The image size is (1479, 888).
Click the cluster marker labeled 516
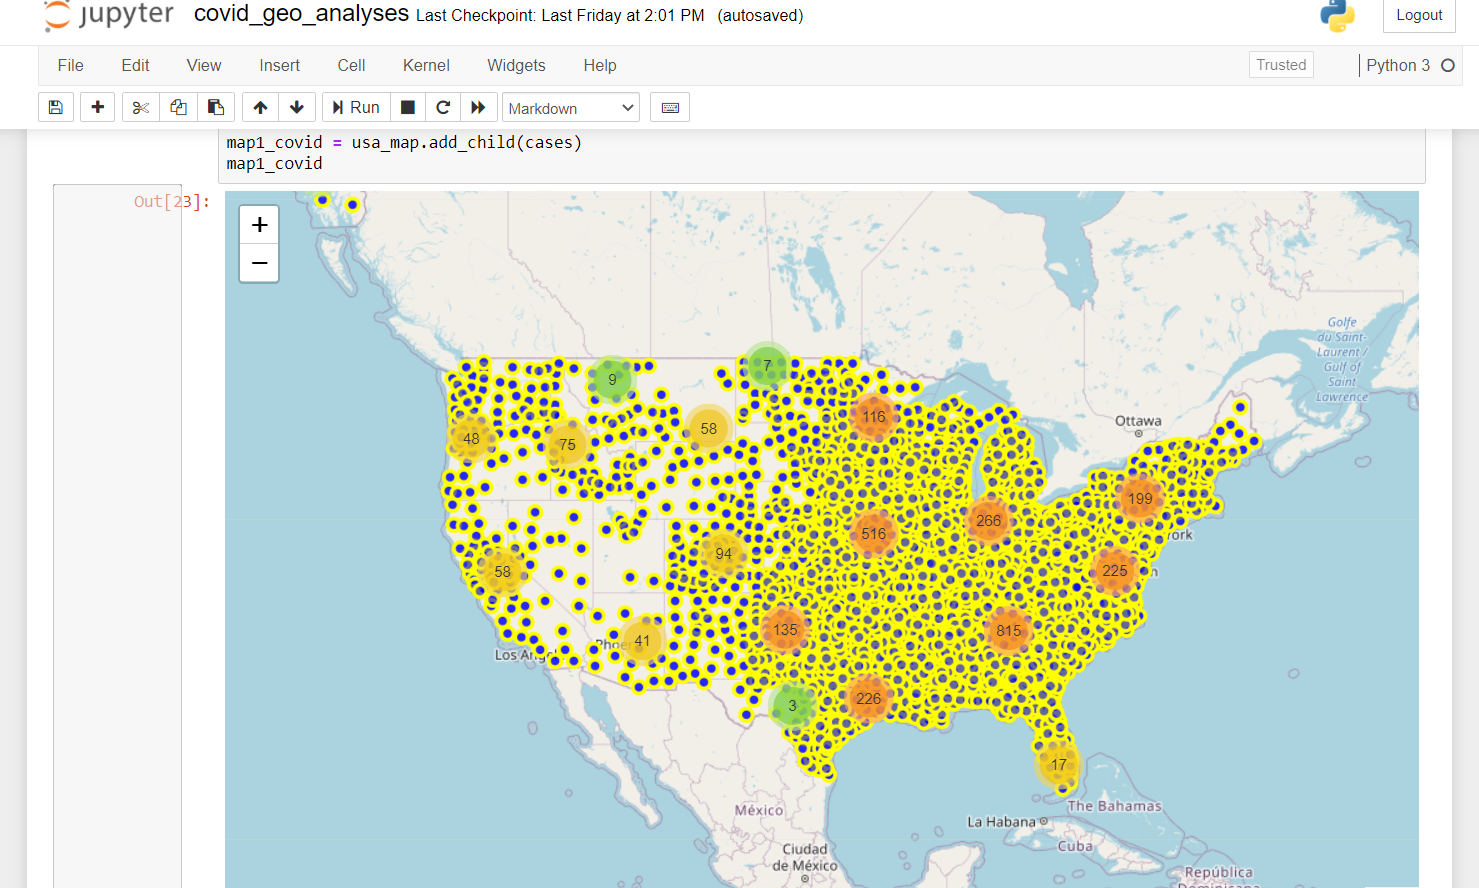coord(874,534)
